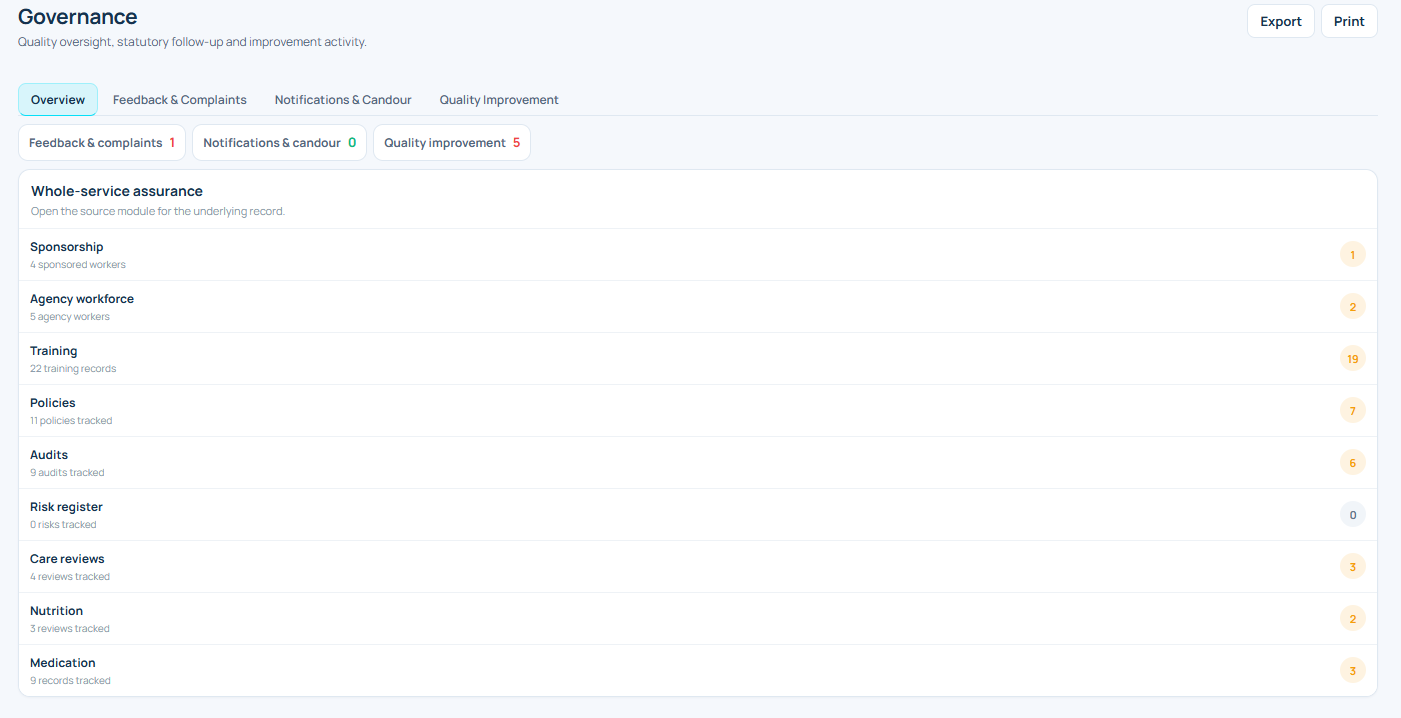The height and width of the screenshot is (718, 1401).
Task: Open the Audits row
Action: [x=697, y=463]
